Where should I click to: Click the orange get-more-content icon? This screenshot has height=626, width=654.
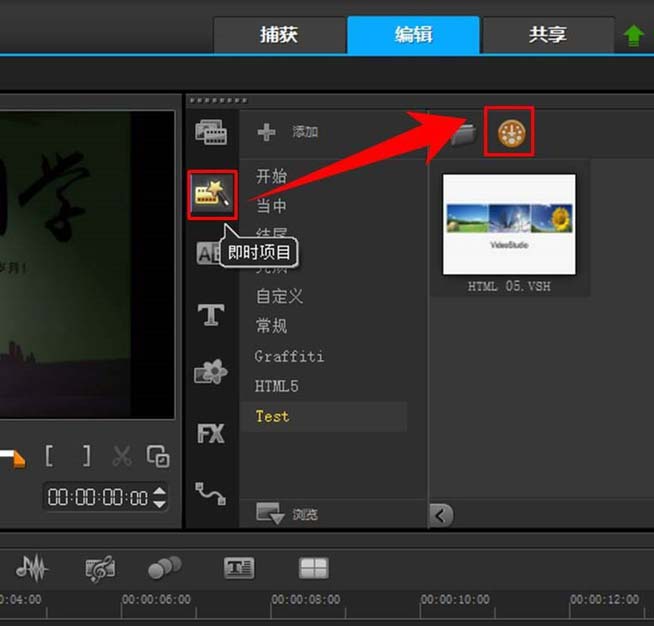pos(511,133)
